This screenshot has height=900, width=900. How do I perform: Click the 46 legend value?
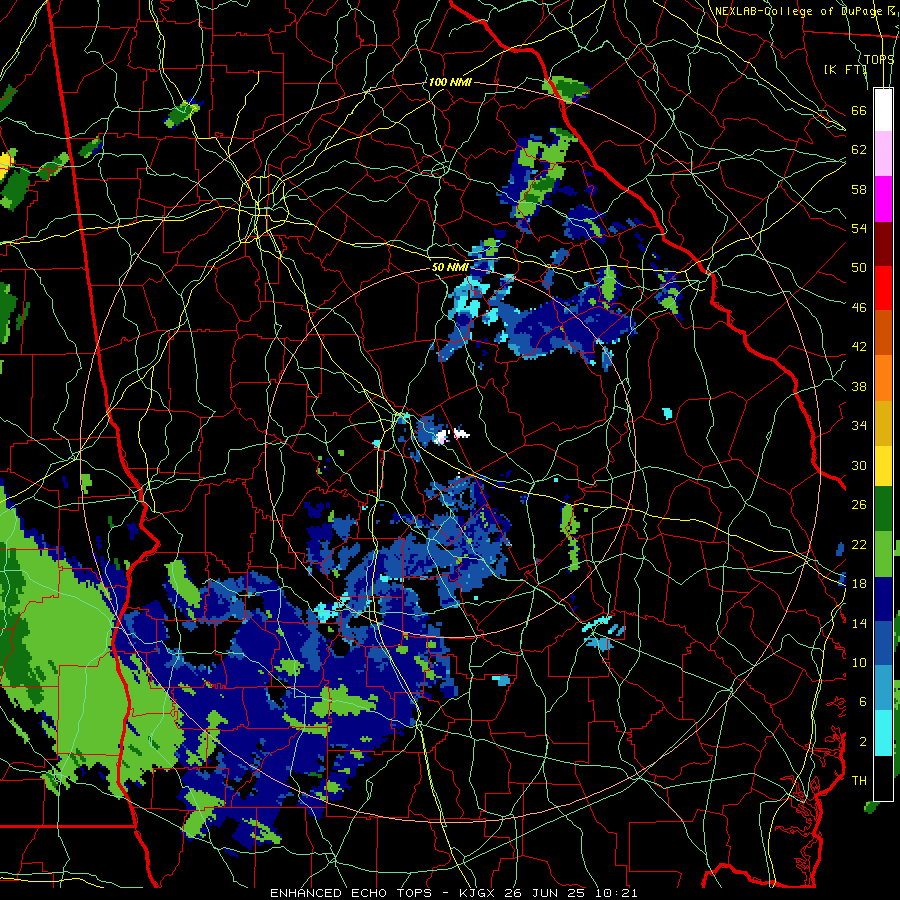tap(859, 308)
